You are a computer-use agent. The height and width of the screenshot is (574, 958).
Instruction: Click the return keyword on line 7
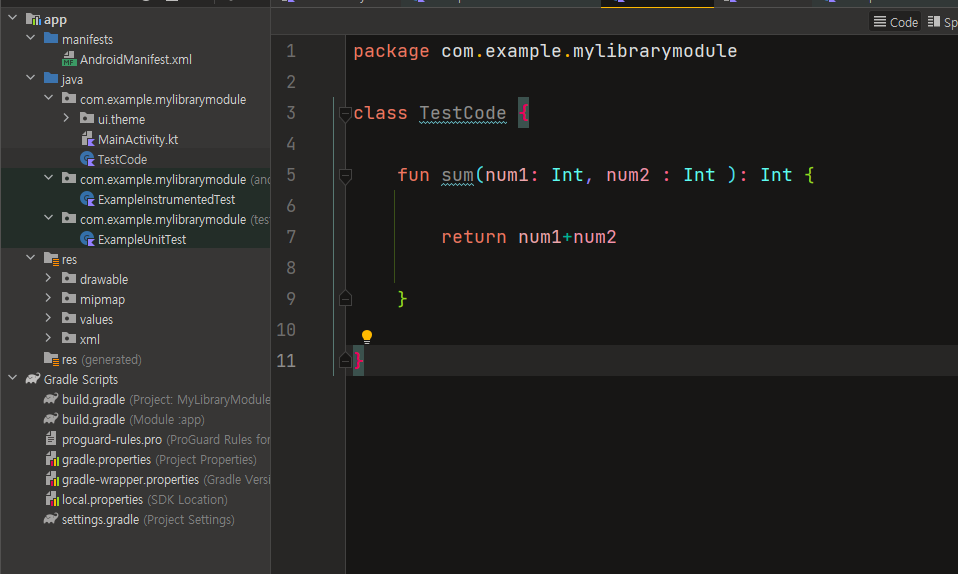pos(474,237)
